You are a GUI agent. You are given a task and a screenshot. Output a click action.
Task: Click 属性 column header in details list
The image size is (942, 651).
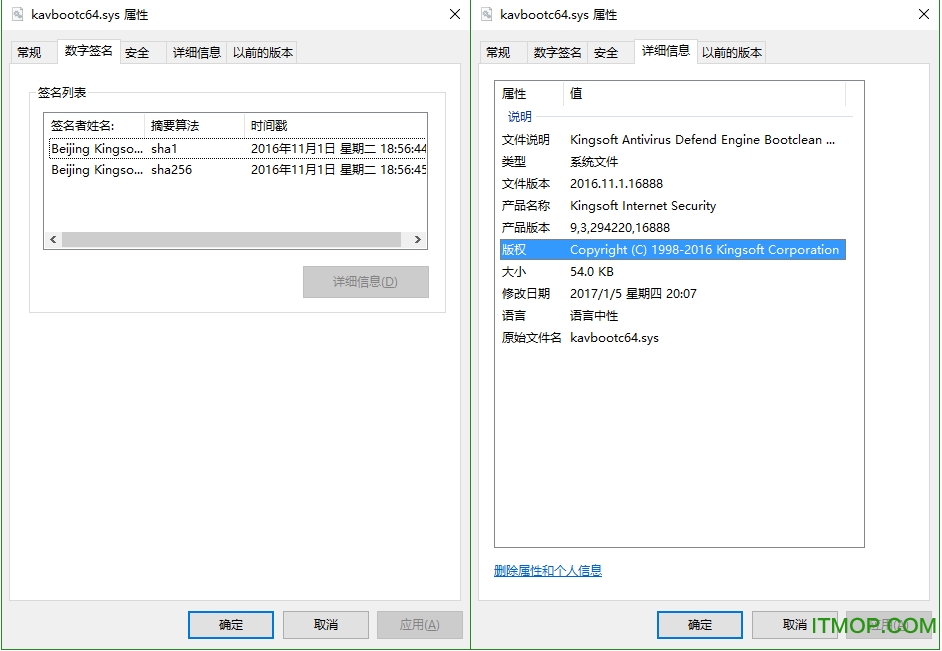(x=529, y=94)
